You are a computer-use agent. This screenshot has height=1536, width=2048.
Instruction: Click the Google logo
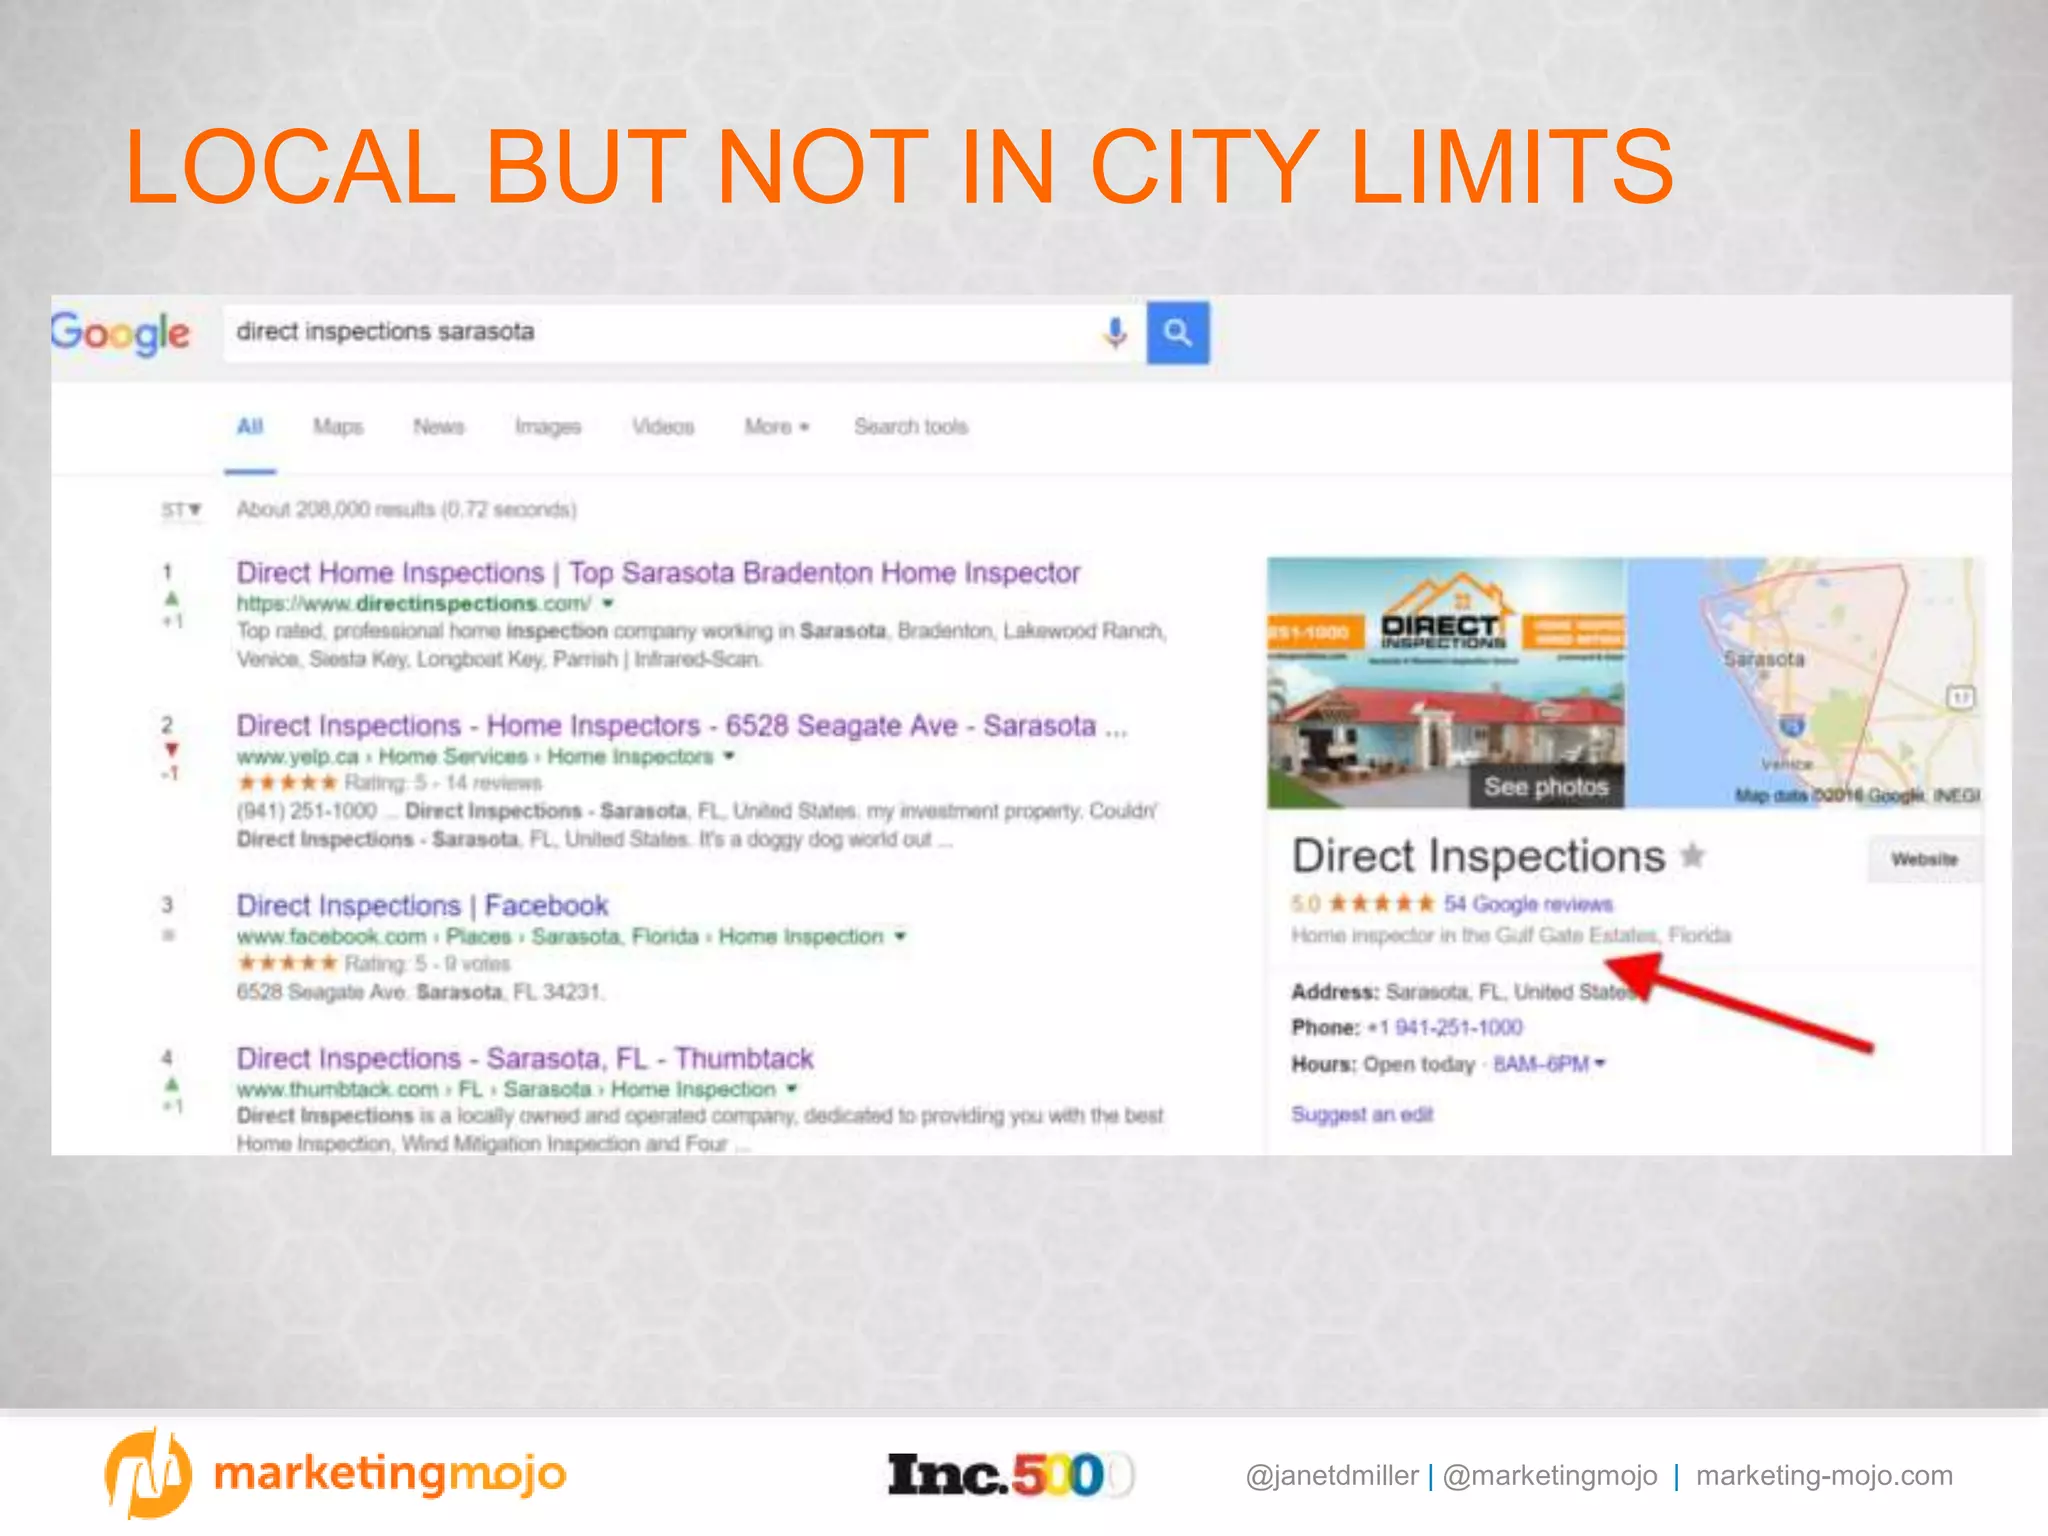tap(120, 333)
